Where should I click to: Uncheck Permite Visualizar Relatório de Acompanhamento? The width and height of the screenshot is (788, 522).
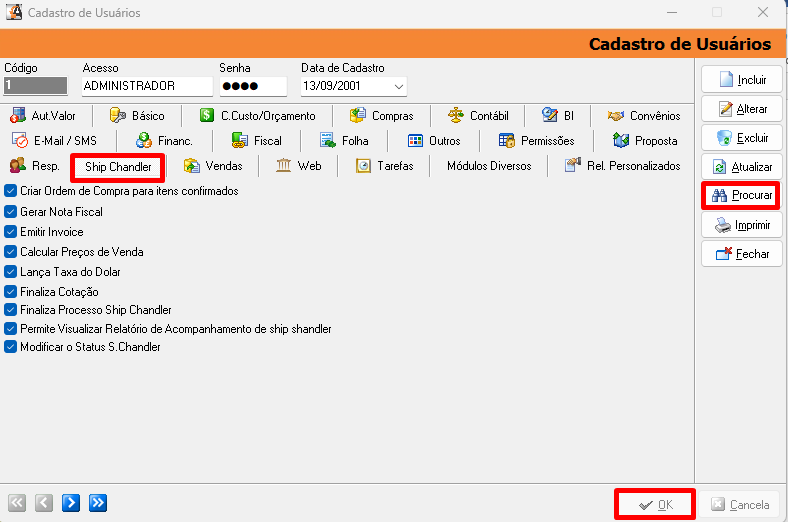coord(11,329)
